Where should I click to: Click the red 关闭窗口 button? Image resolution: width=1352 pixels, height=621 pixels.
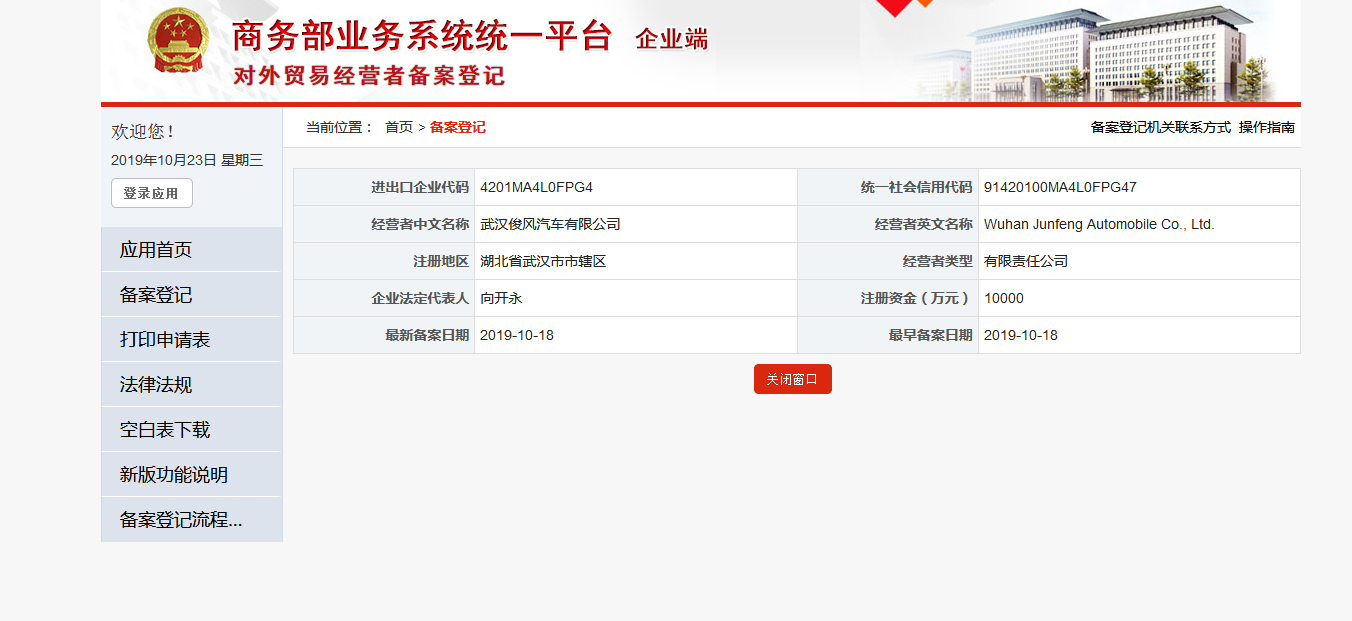[793, 379]
